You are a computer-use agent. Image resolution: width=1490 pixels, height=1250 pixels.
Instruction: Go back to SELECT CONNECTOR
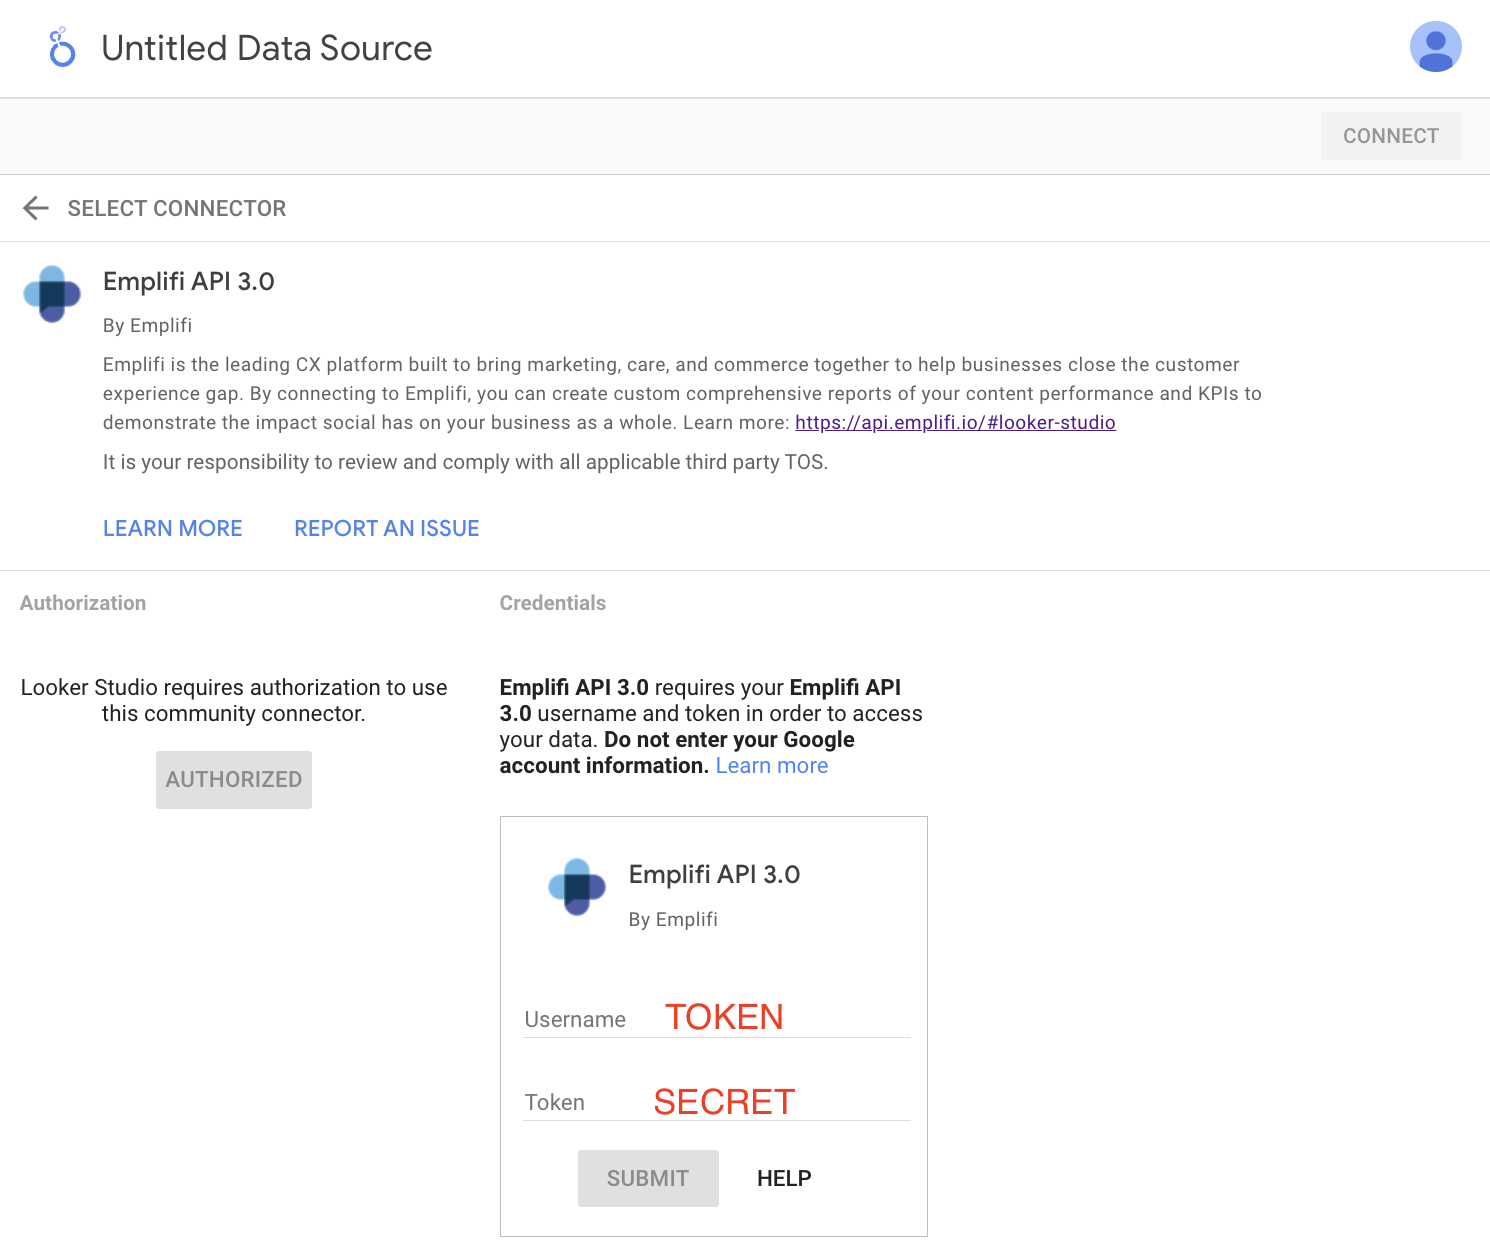click(176, 208)
